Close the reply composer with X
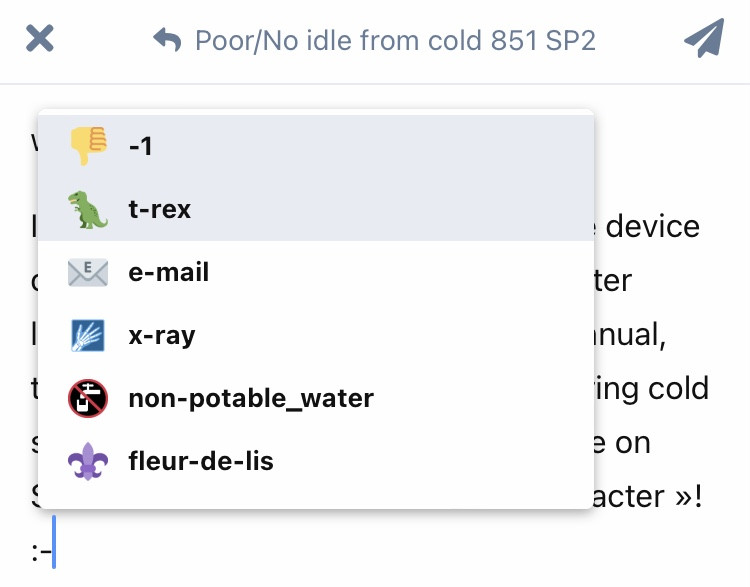The width and height of the screenshot is (750, 587). (x=40, y=38)
